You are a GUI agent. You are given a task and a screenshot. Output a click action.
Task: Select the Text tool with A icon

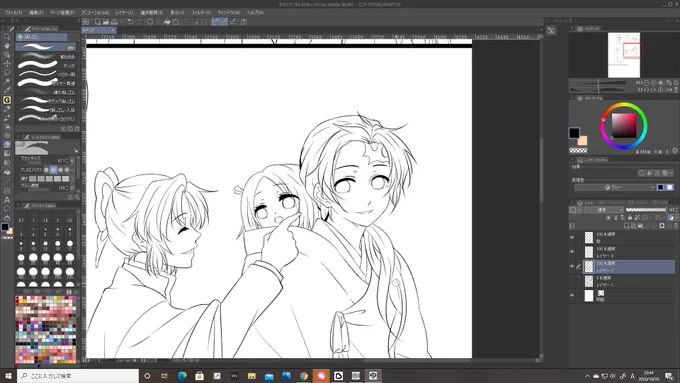pyautogui.click(x=7, y=200)
